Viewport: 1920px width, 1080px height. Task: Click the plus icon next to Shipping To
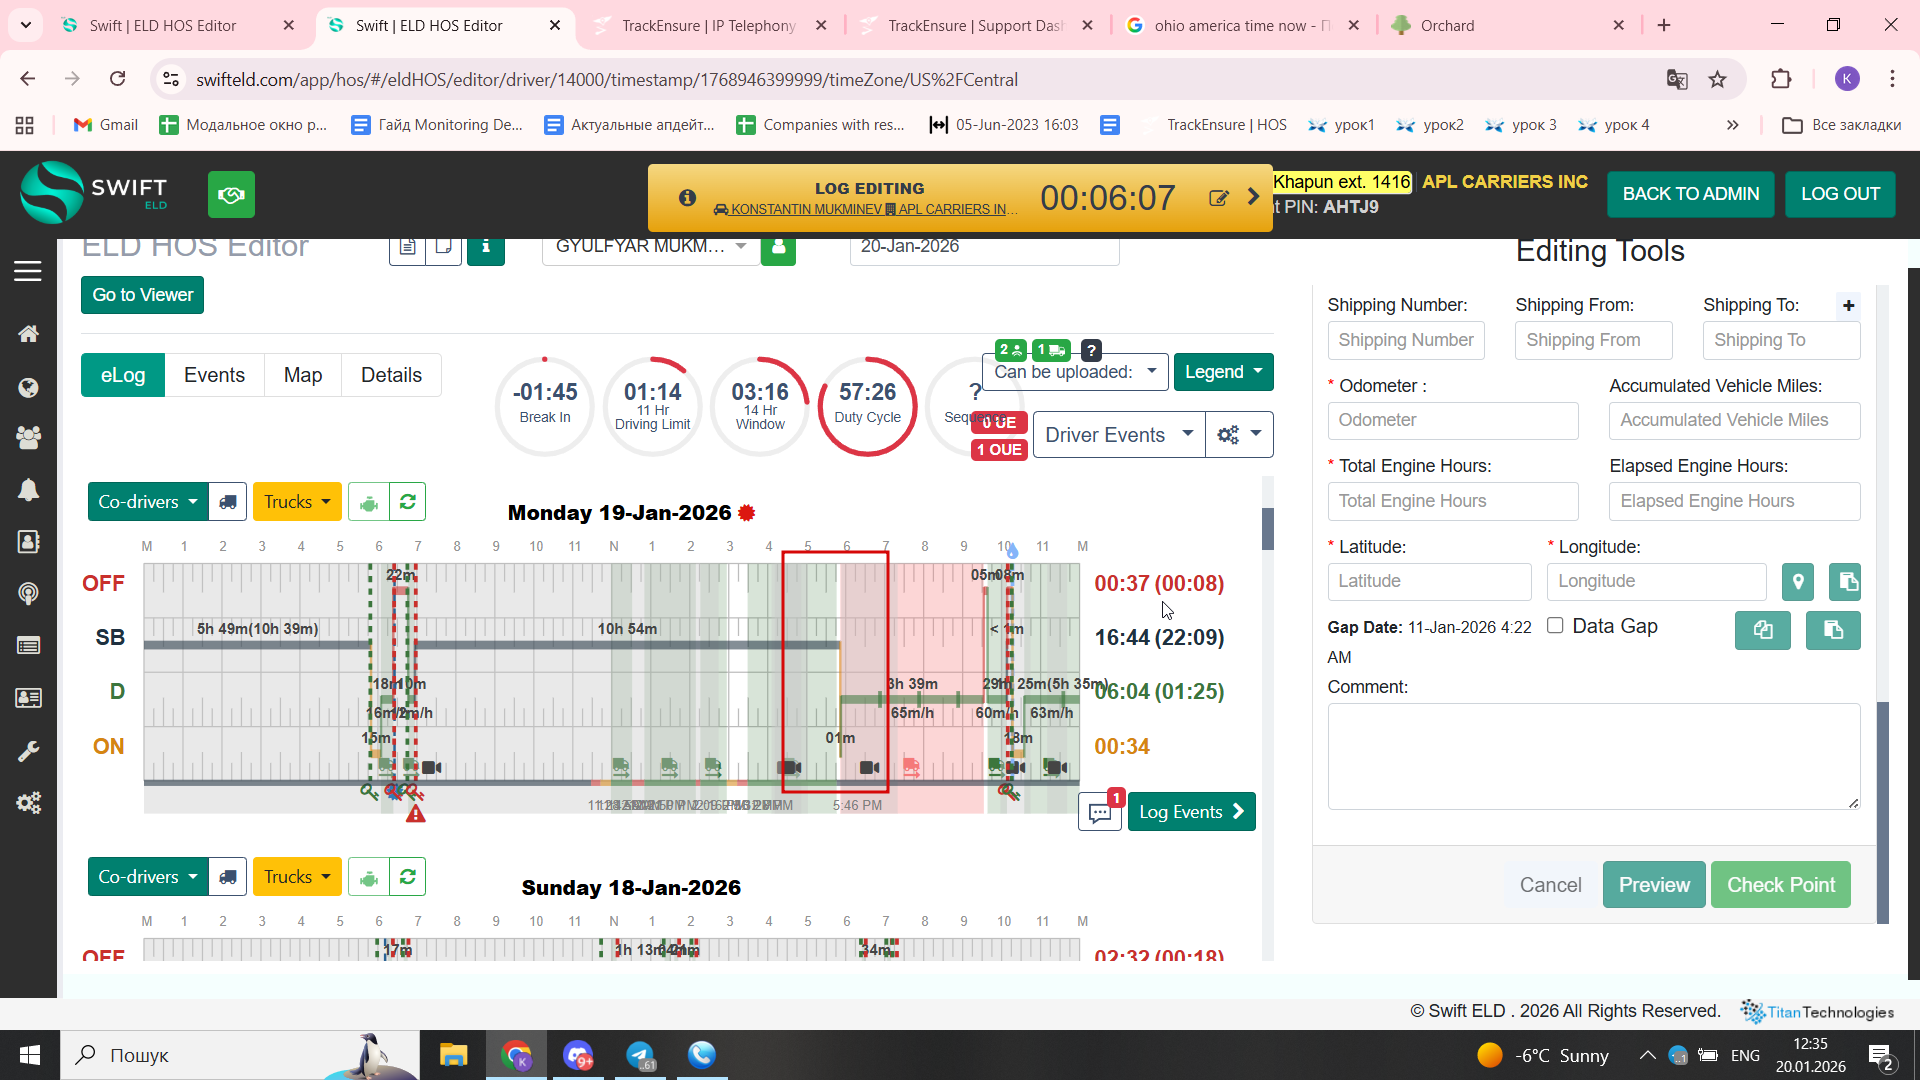point(1848,306)
